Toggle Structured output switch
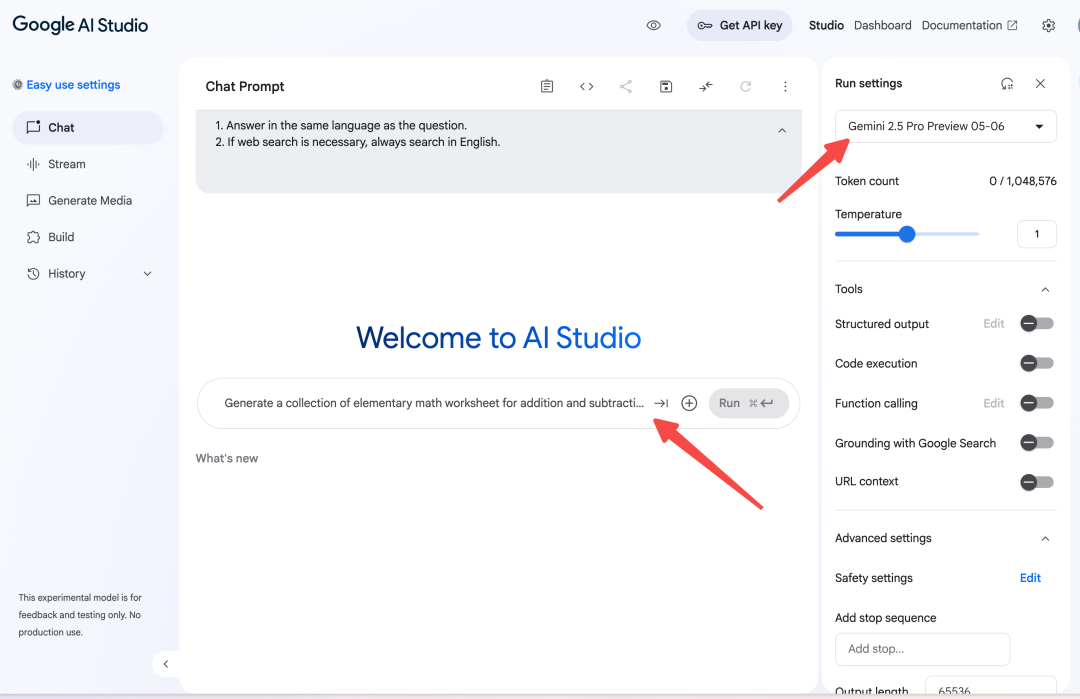 click(1037, 323)
